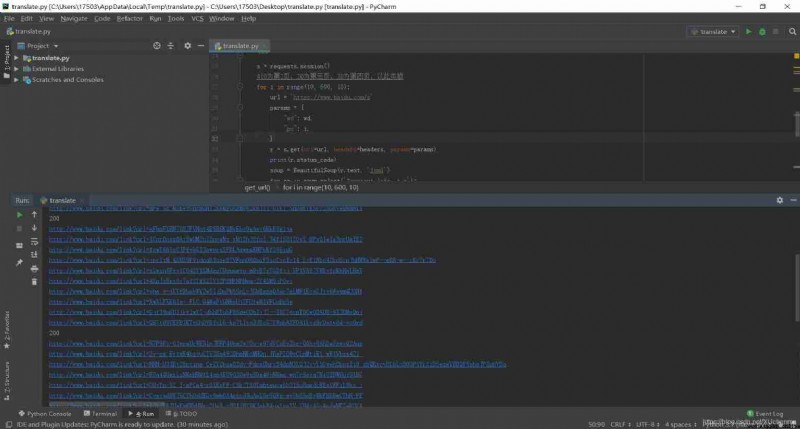Open the Refactor menu
The image size is (800, 429).
coord(130,18)
